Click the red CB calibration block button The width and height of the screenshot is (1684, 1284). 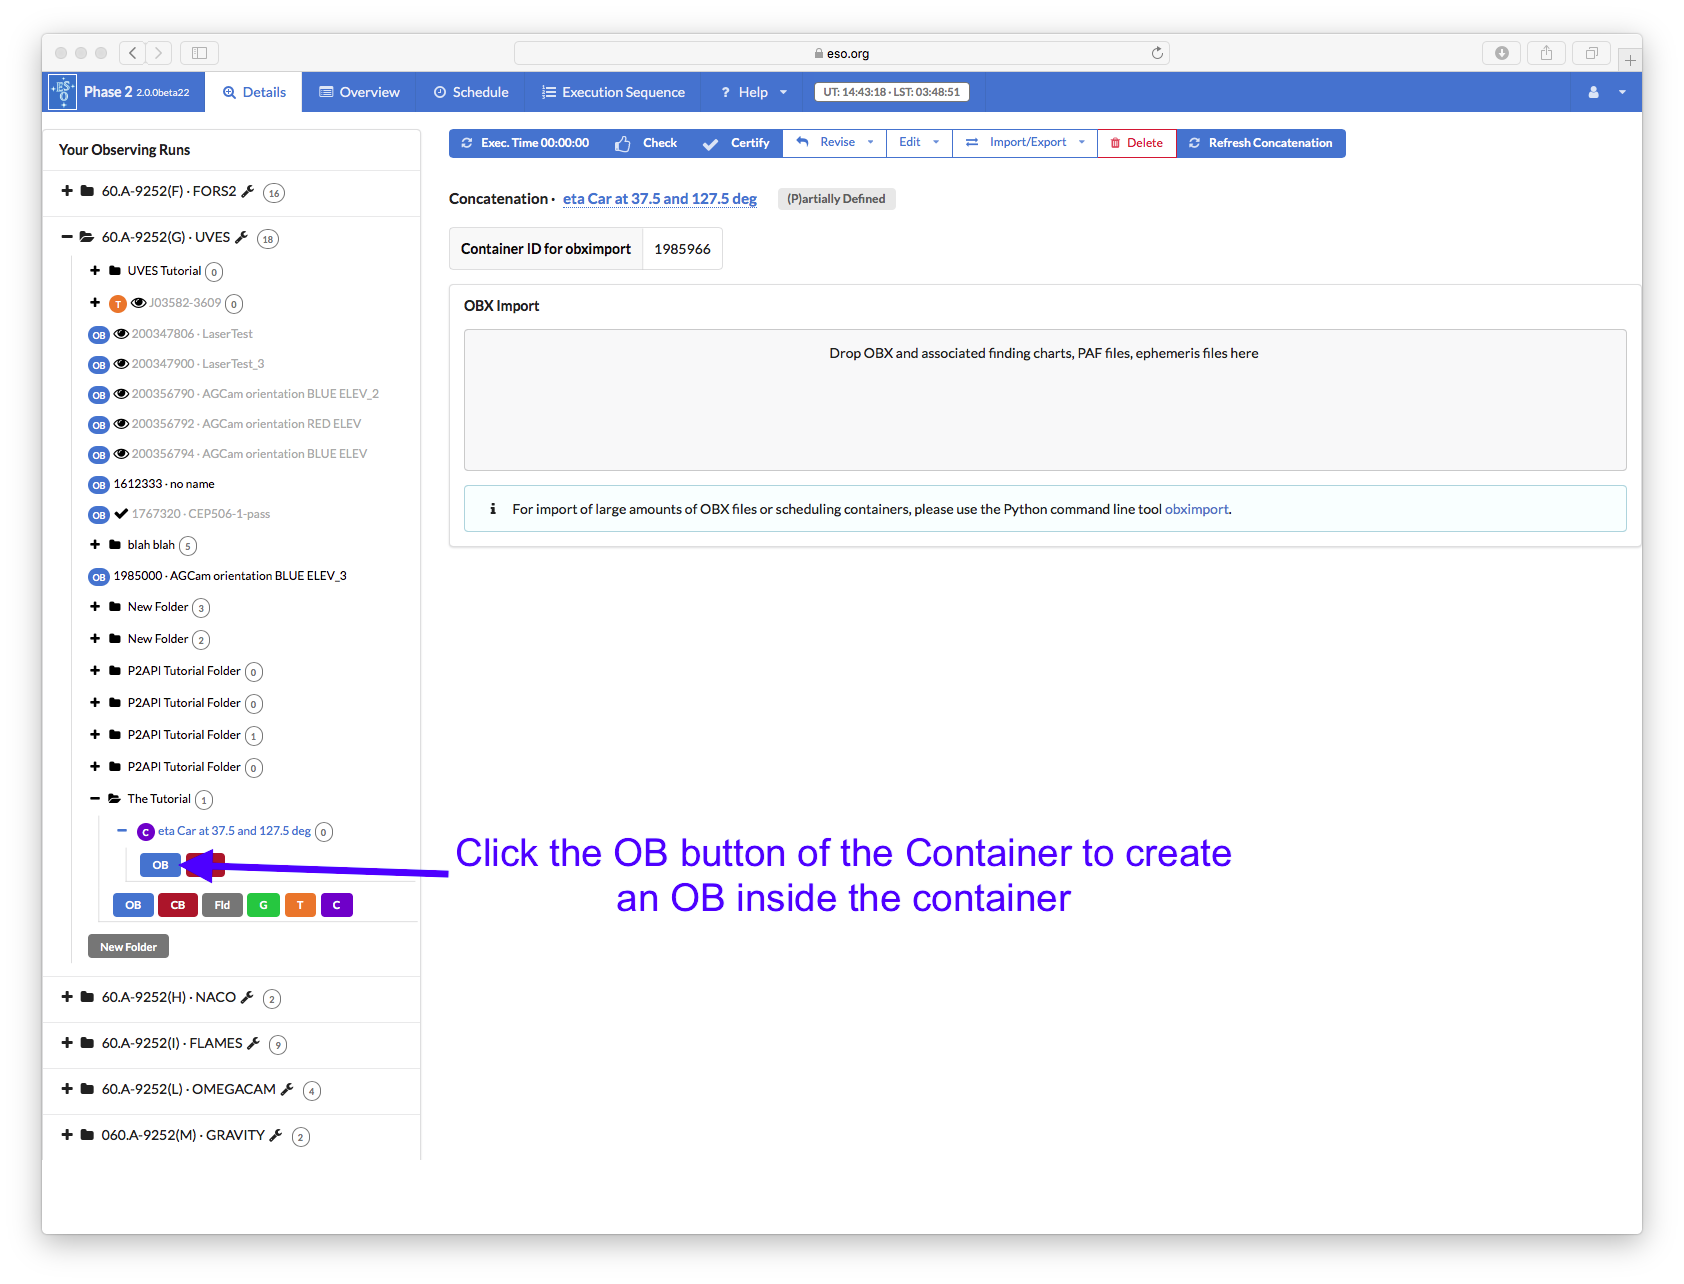[x=178, y=905]
